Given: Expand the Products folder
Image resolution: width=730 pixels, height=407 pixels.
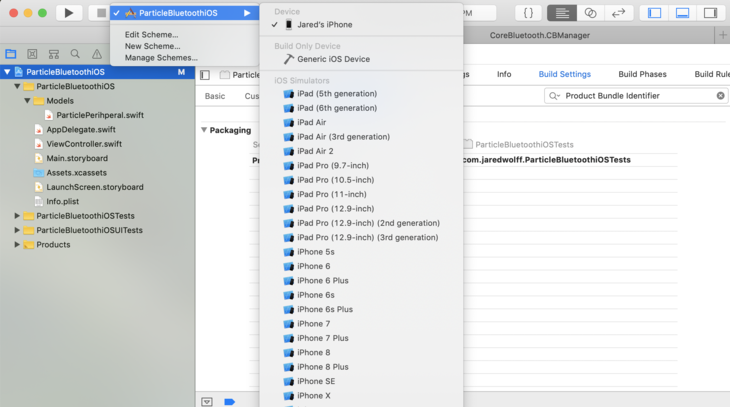Looking at the screenshot, I should pos(17,244).
